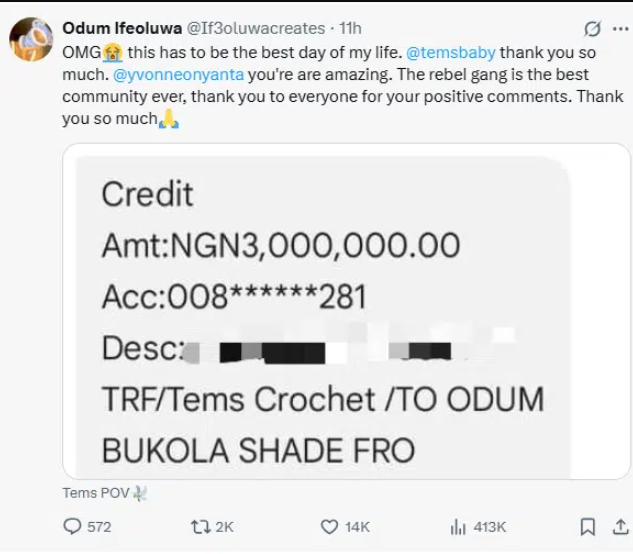Viewport: 633px width, 554px height.
Task: Click the reply speech bubble icon
Action: [x=72, y=526]
